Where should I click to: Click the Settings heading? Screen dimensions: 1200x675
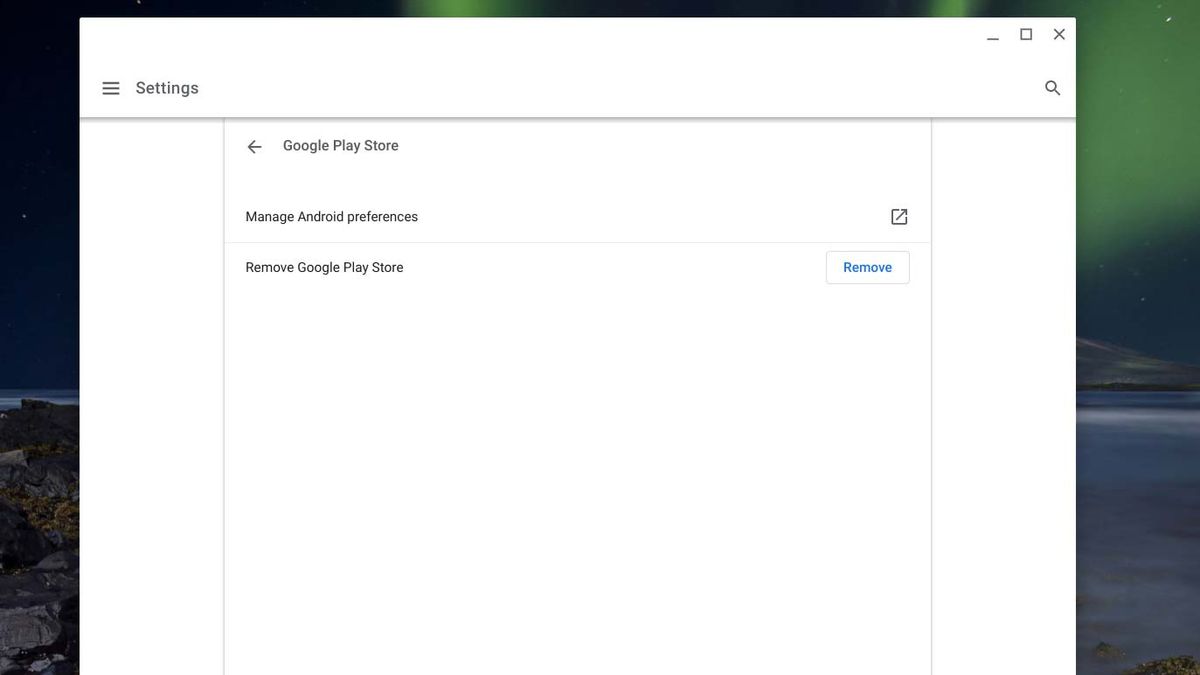(167, 88)
